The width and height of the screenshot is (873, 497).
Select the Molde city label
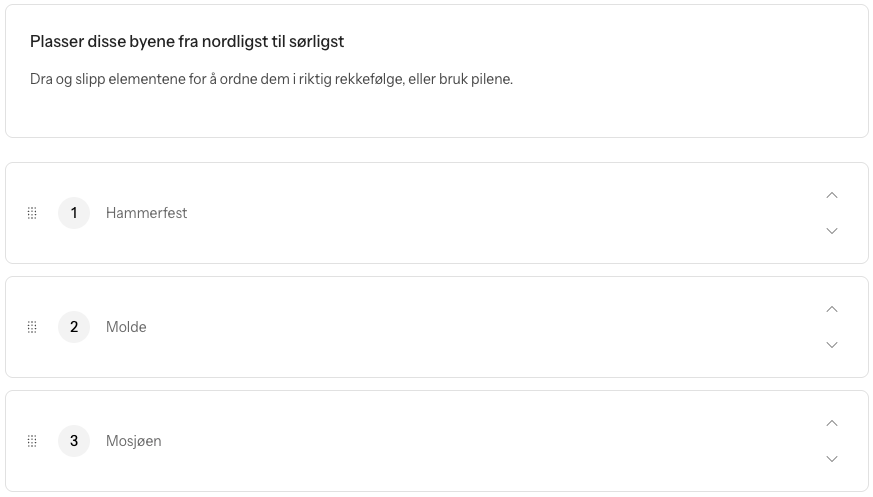click(126, 327)
